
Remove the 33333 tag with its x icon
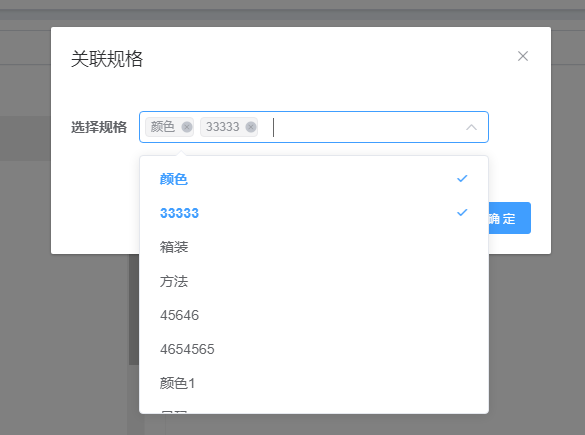(x=251, y=127)
